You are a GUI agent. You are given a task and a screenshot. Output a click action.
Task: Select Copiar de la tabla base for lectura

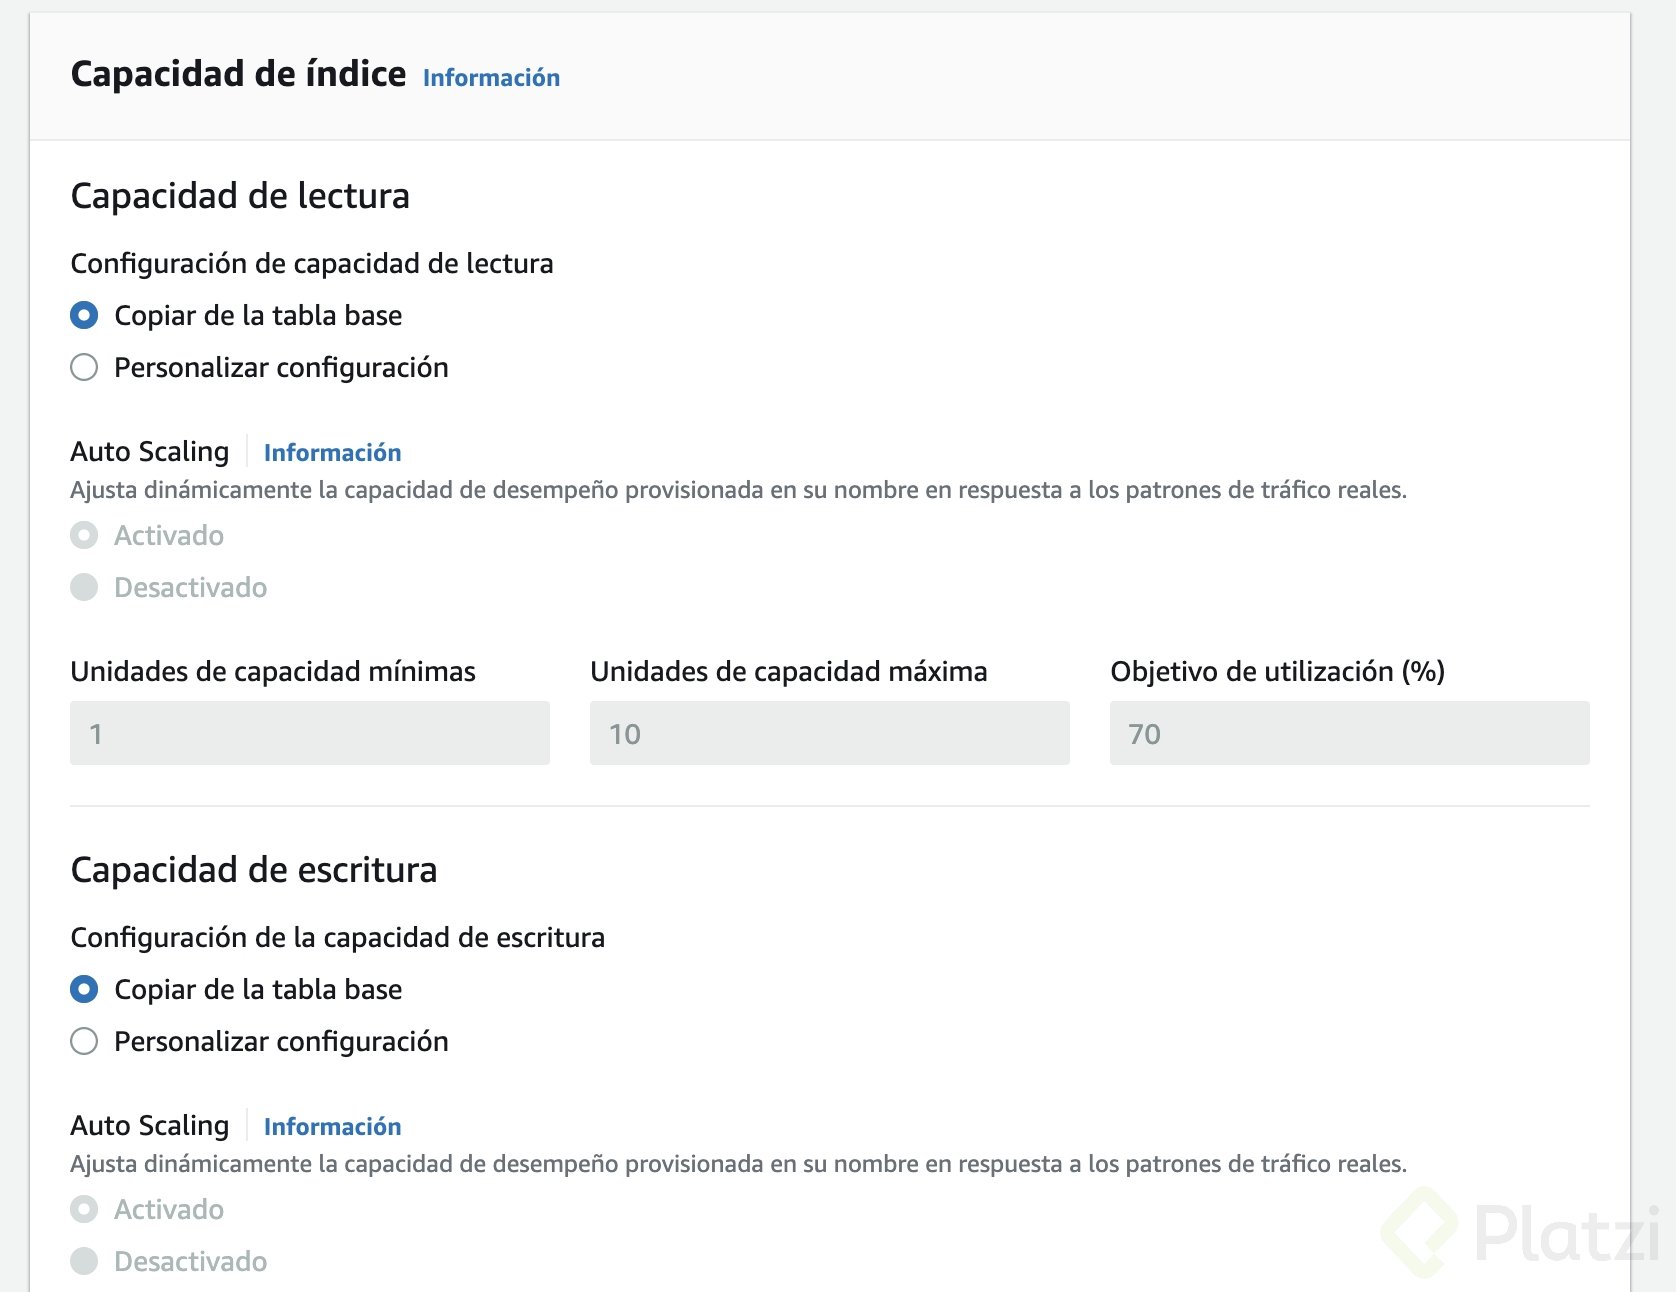coord(84,316)
